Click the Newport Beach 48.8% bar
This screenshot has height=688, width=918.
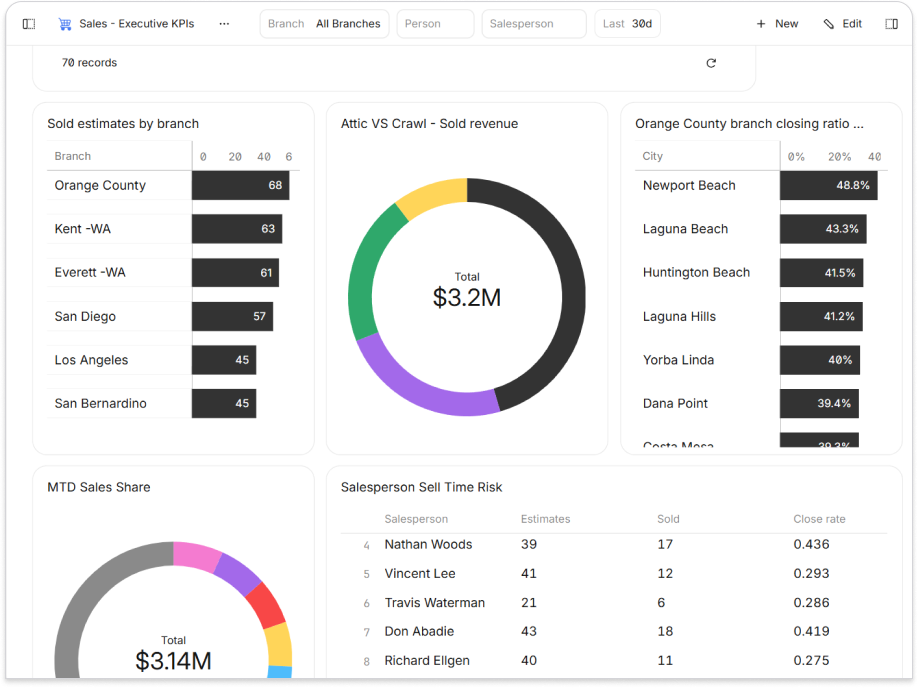(x=828, y=186)
